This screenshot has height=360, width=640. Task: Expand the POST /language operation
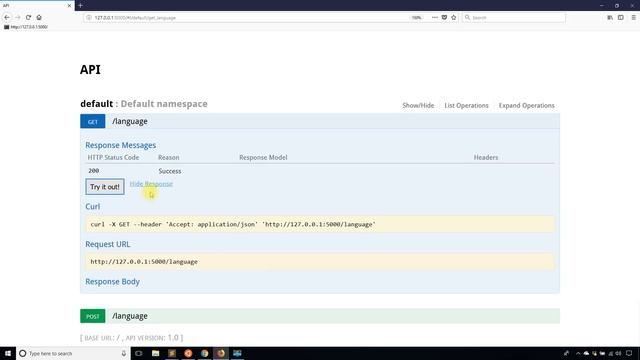click(130, 316)
